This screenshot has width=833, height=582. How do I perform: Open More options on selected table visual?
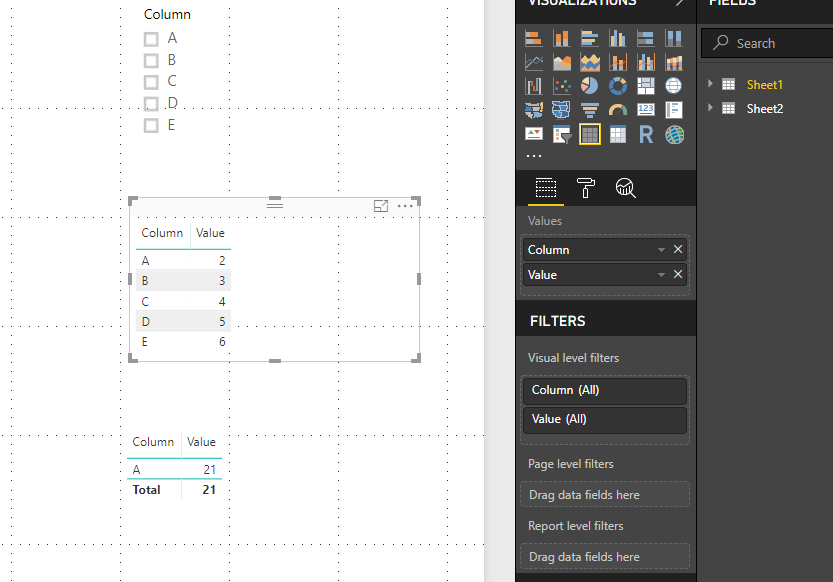point(405,206)
